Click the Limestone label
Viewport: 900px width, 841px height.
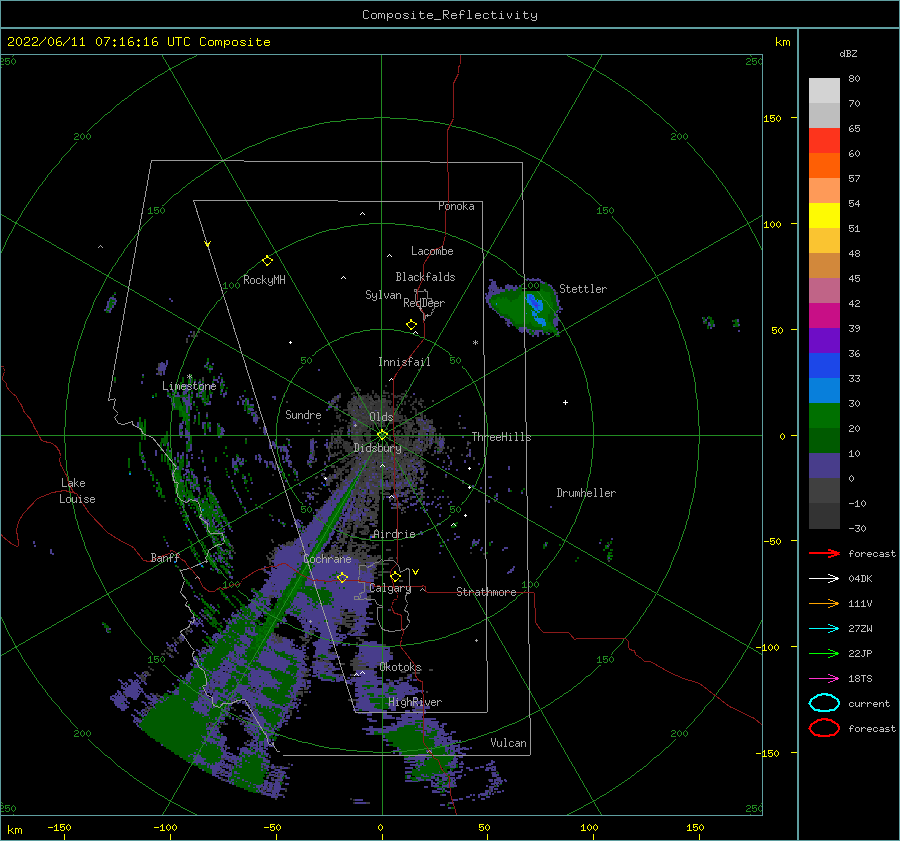pyautogui.click(x=189, y=386)
